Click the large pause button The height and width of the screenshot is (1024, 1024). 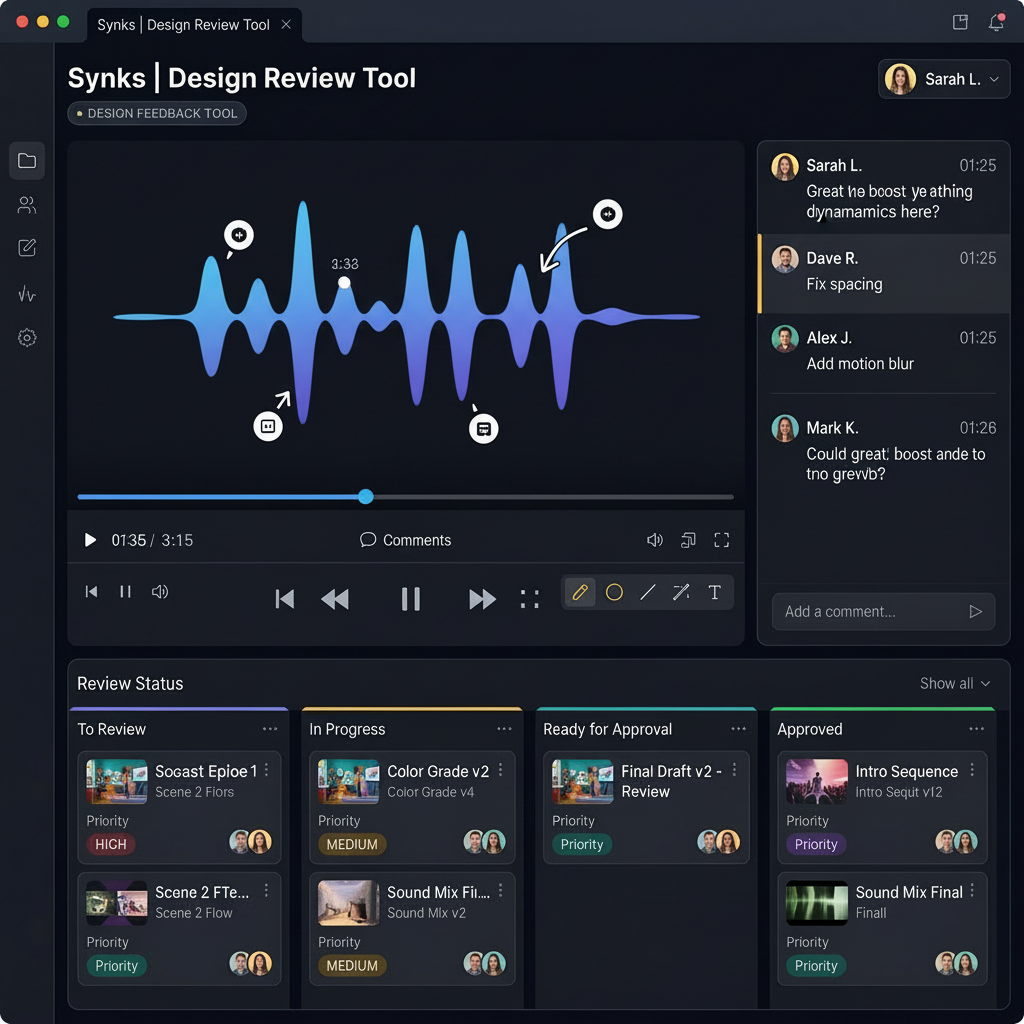[x=411, y=599]
